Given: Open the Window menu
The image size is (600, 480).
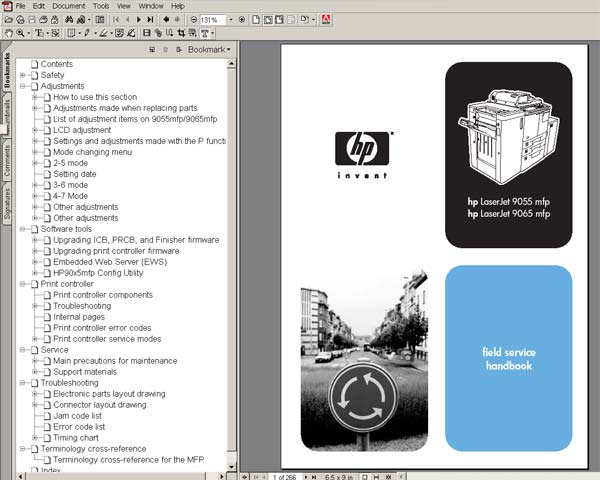Looking at the screenshot, I should pos(151,6).
